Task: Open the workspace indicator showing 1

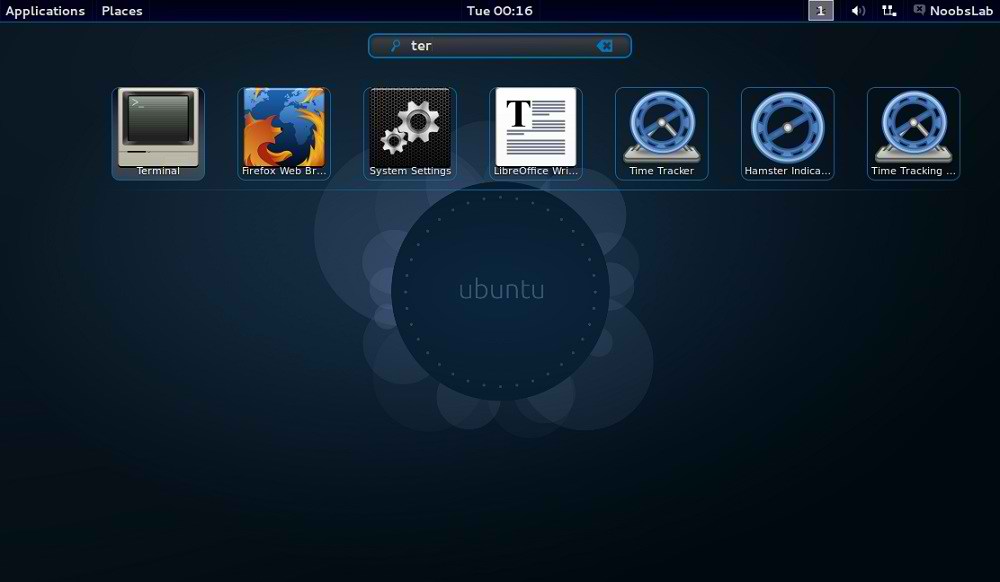Action: point(821,11)
